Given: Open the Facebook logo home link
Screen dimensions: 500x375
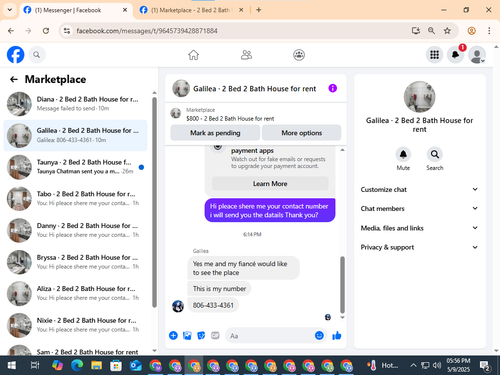Looking at the screenshot, I should pos(16,55).
